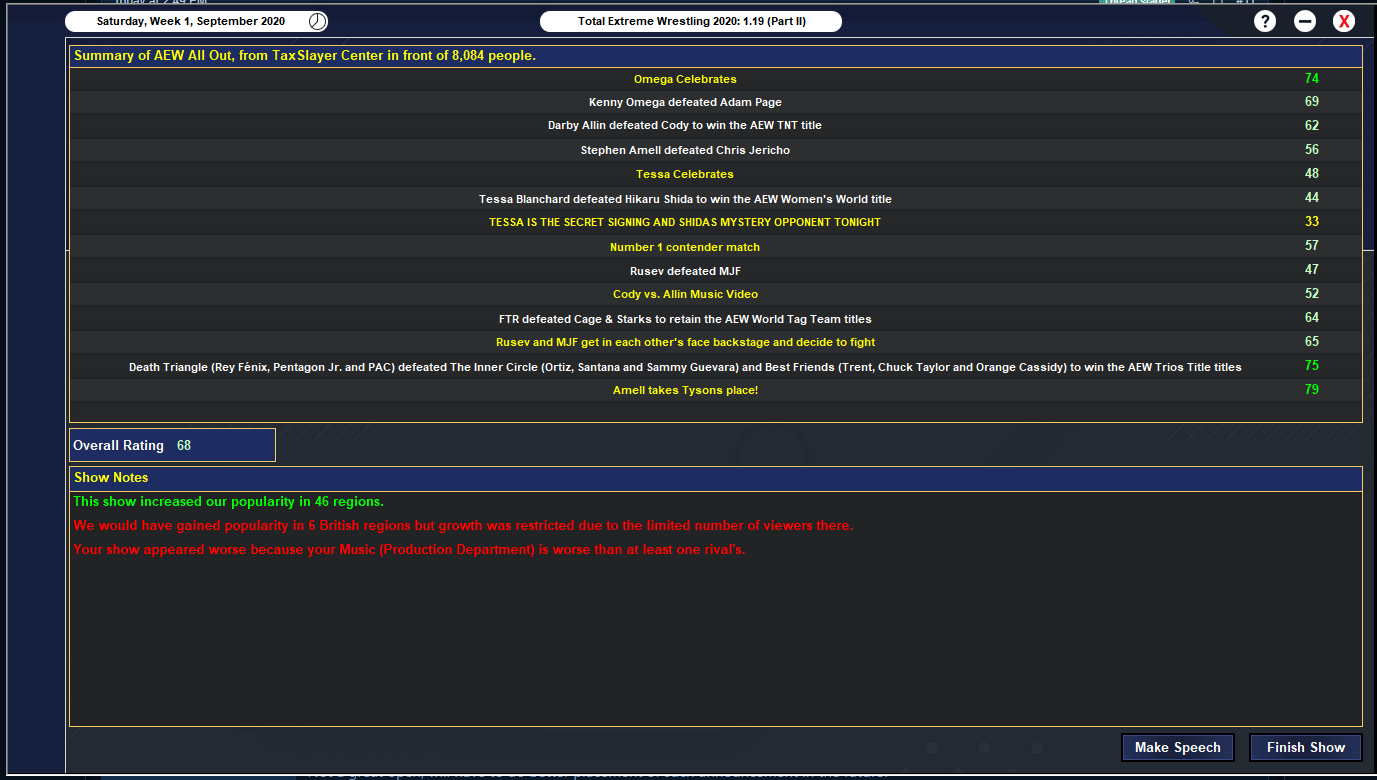The width and height of the screenshot is (1377, 780).
Task: Click the British regions growth restricted note
Action: (463, 526)
